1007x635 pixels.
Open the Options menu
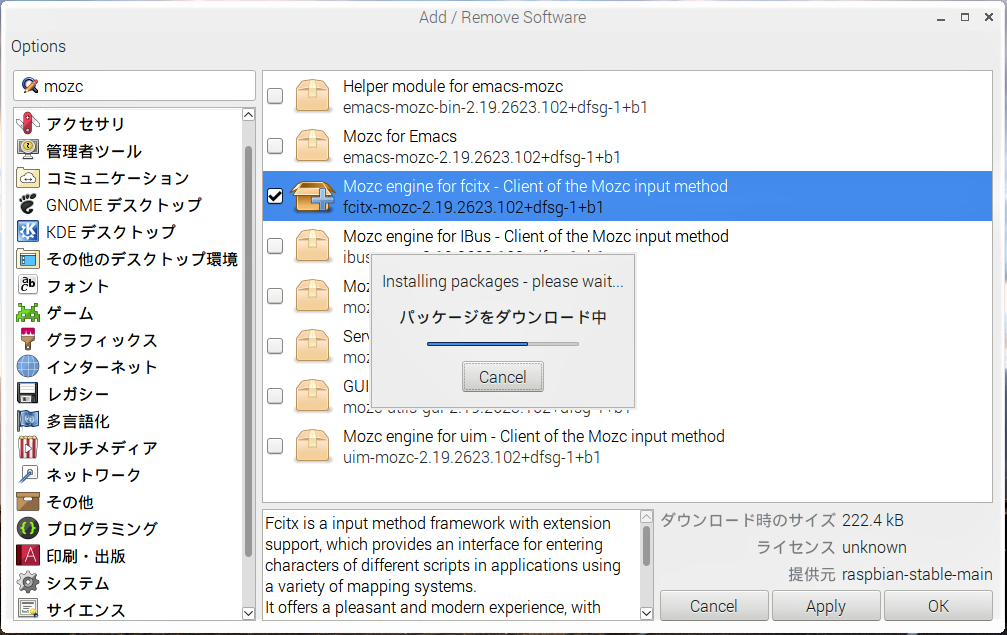pos(39,46)
